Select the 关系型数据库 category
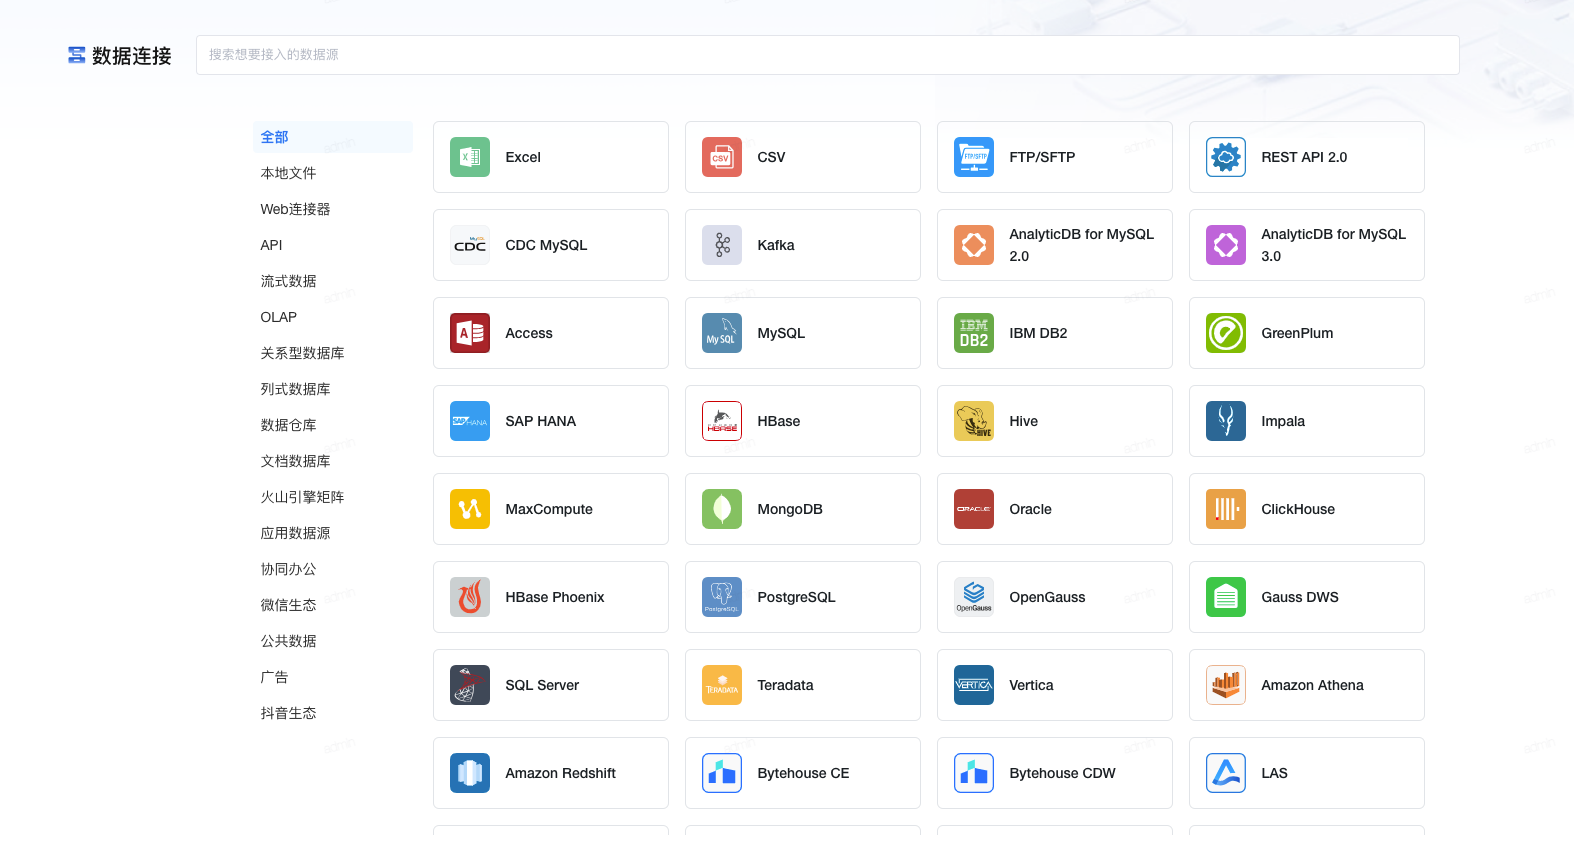The image size is (1574, 853). (x=333, y=353)
